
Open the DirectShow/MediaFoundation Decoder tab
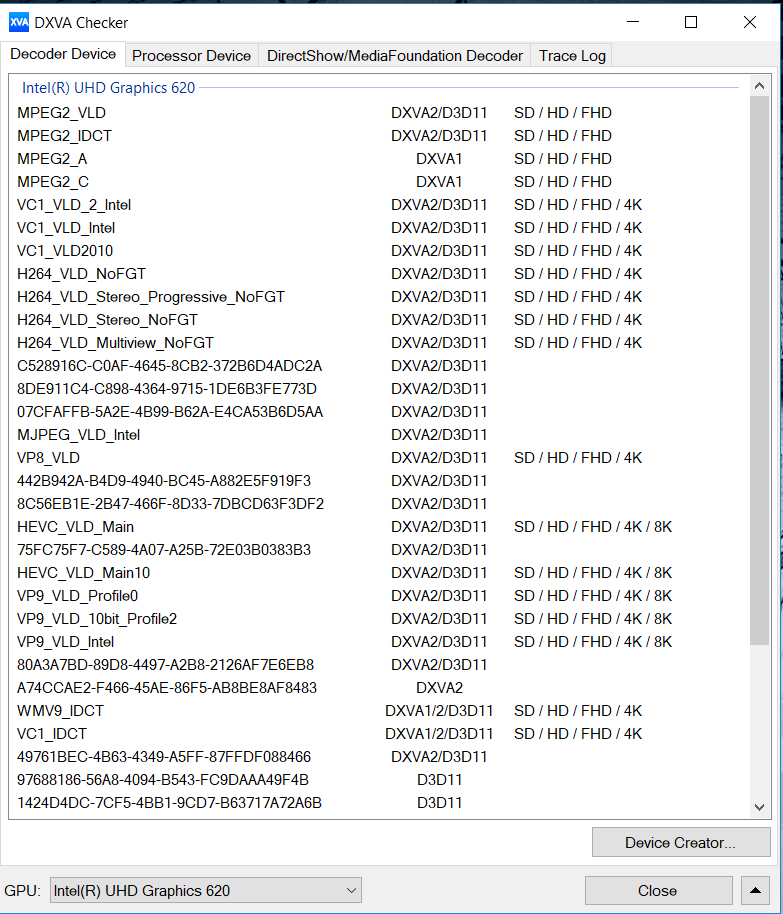[x=395, y=55]
